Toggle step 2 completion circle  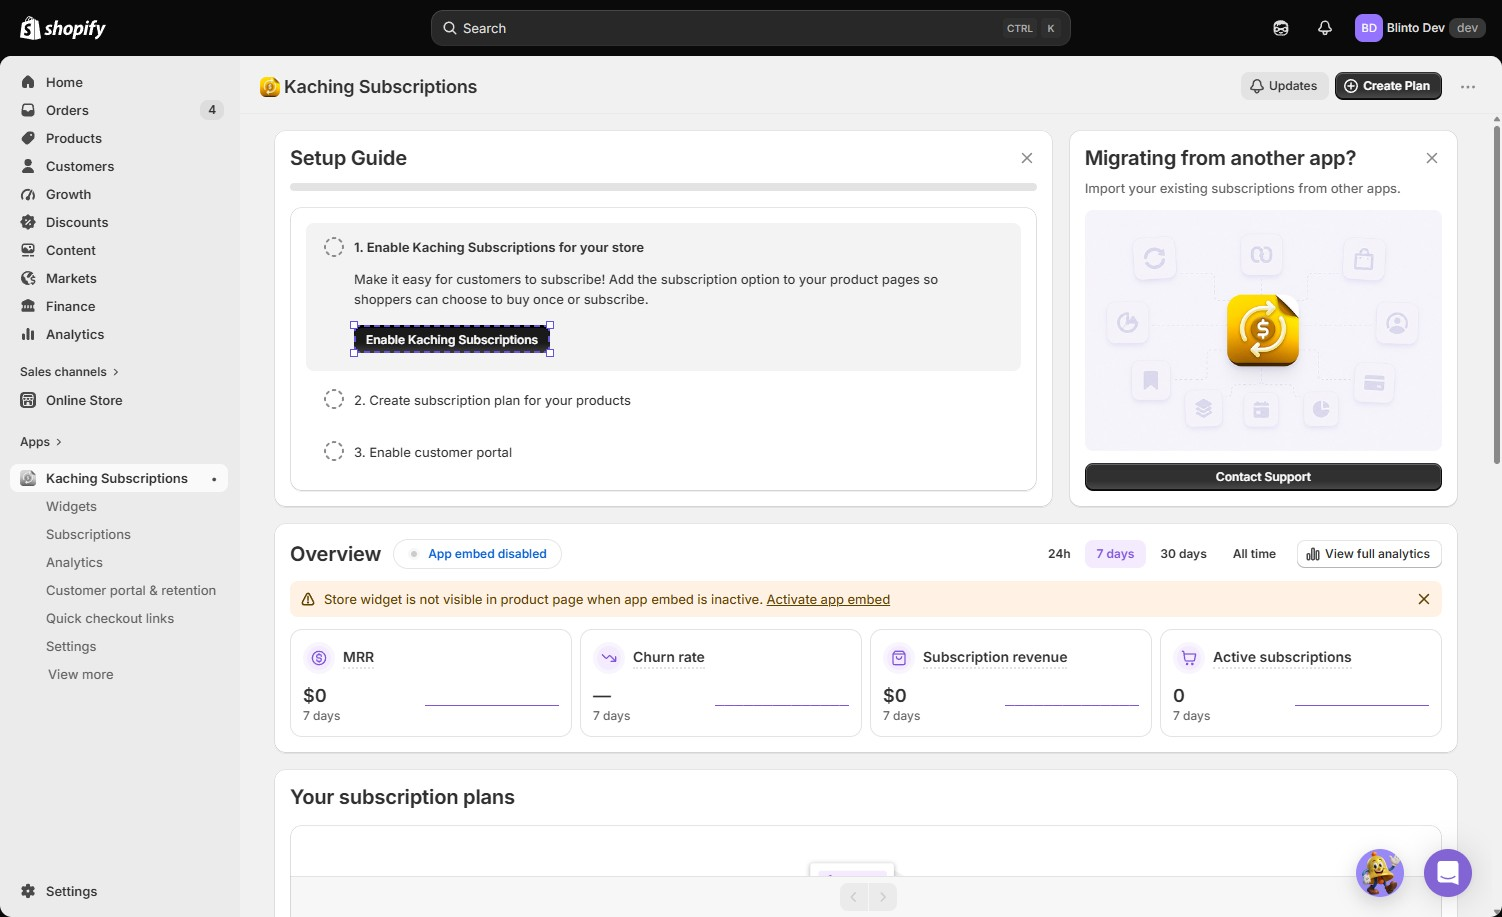click(x=334, y=400)
